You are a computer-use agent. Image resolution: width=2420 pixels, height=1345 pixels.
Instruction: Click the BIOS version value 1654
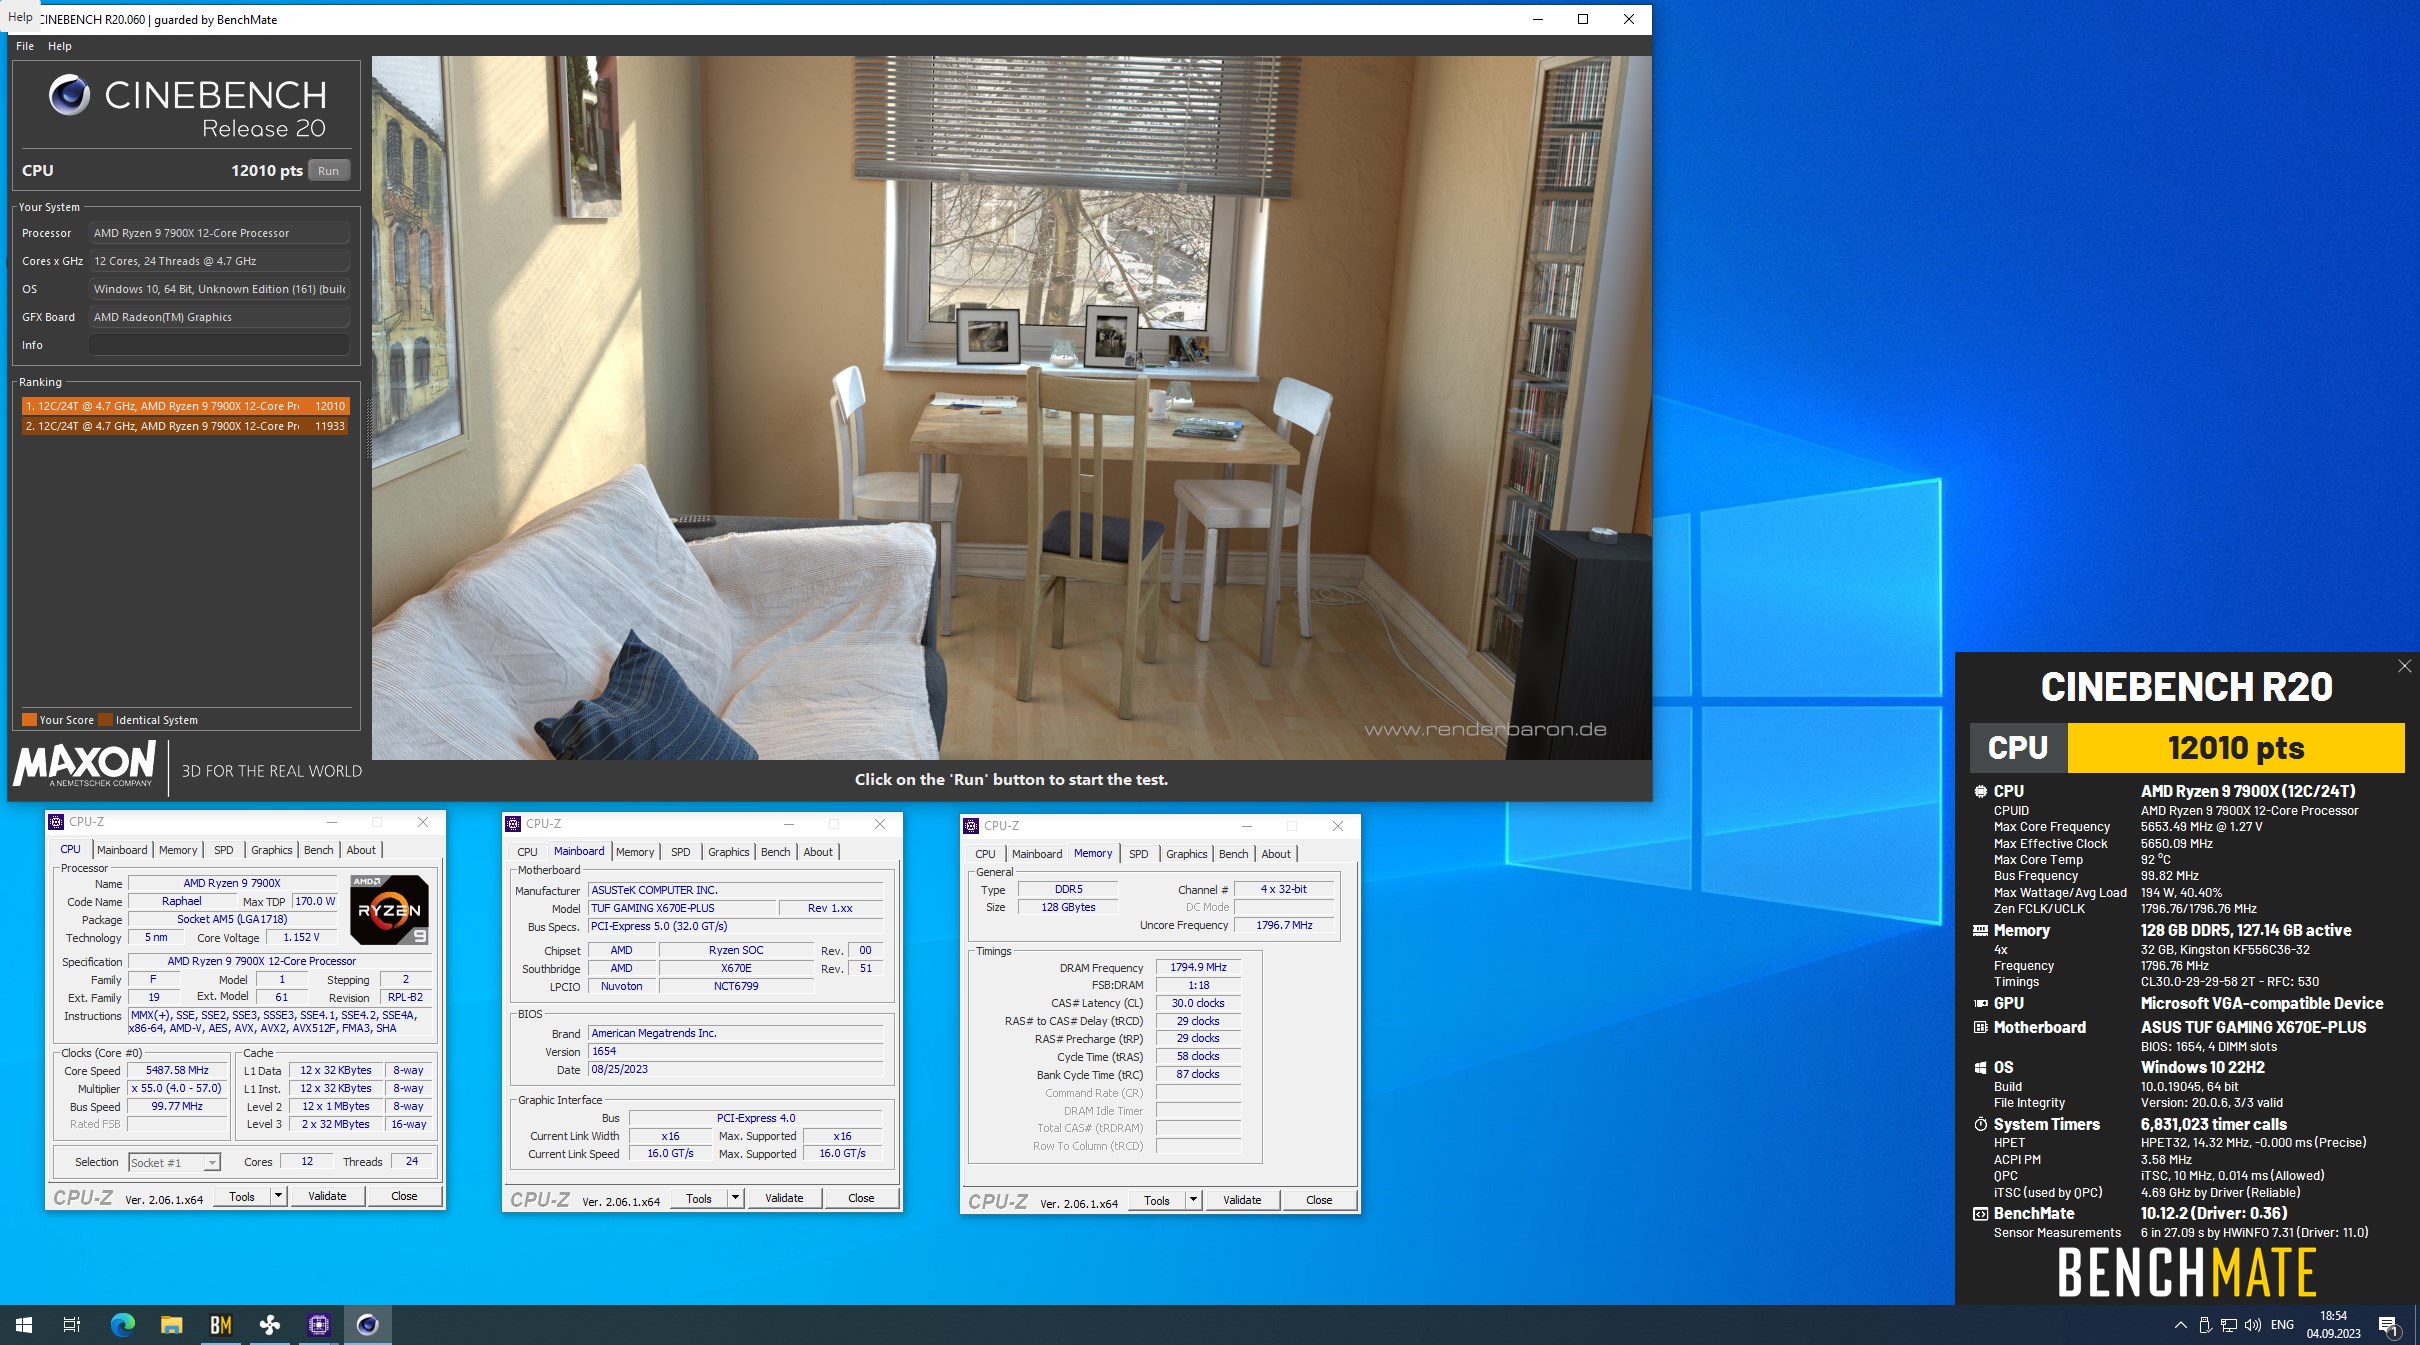735,1051
